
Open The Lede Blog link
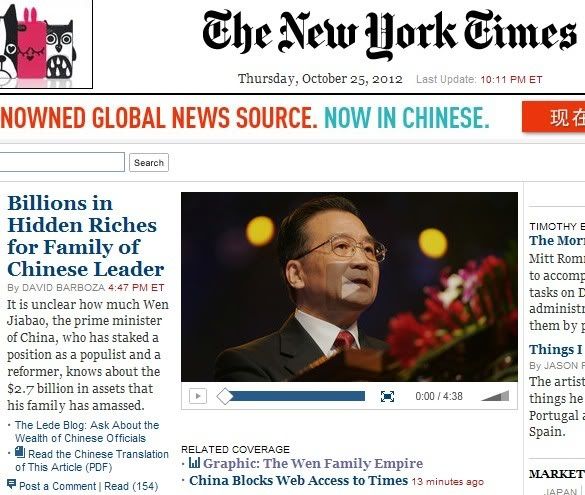tap(87, 432)
